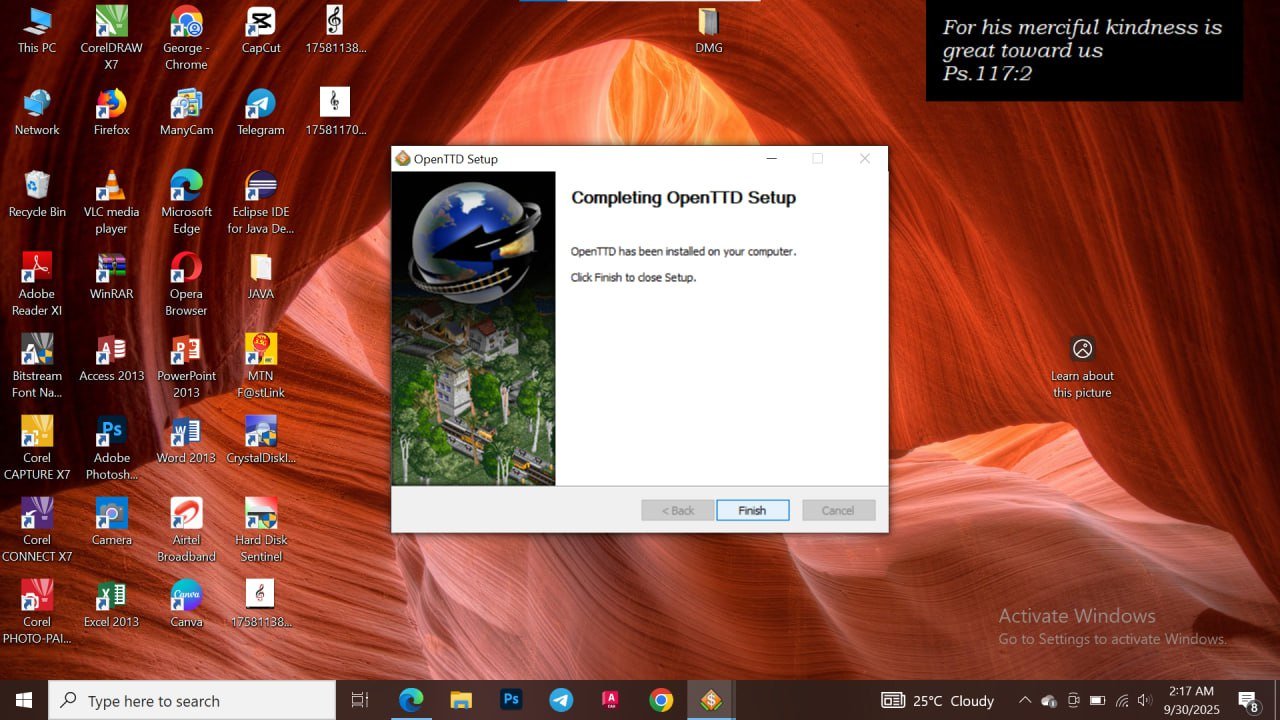The image size is (1280, 720).
Task: Select the CapCut desktop shortcut
Action: pos(261,30)
